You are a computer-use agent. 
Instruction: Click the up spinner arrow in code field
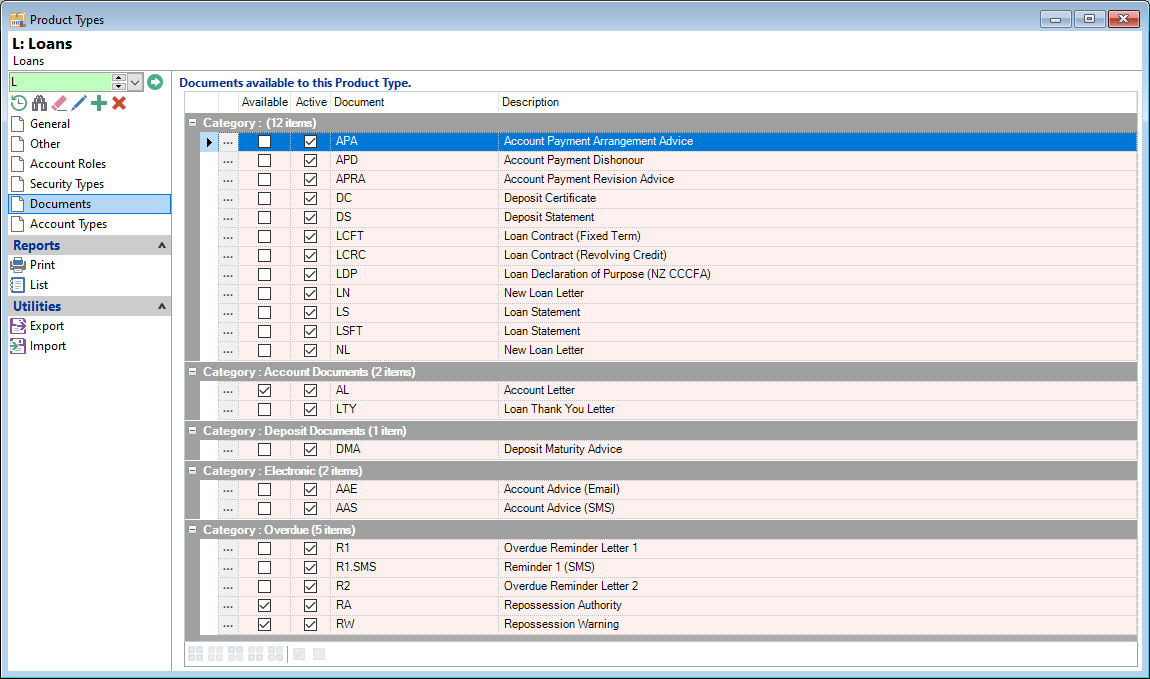[x=119, y=78]
